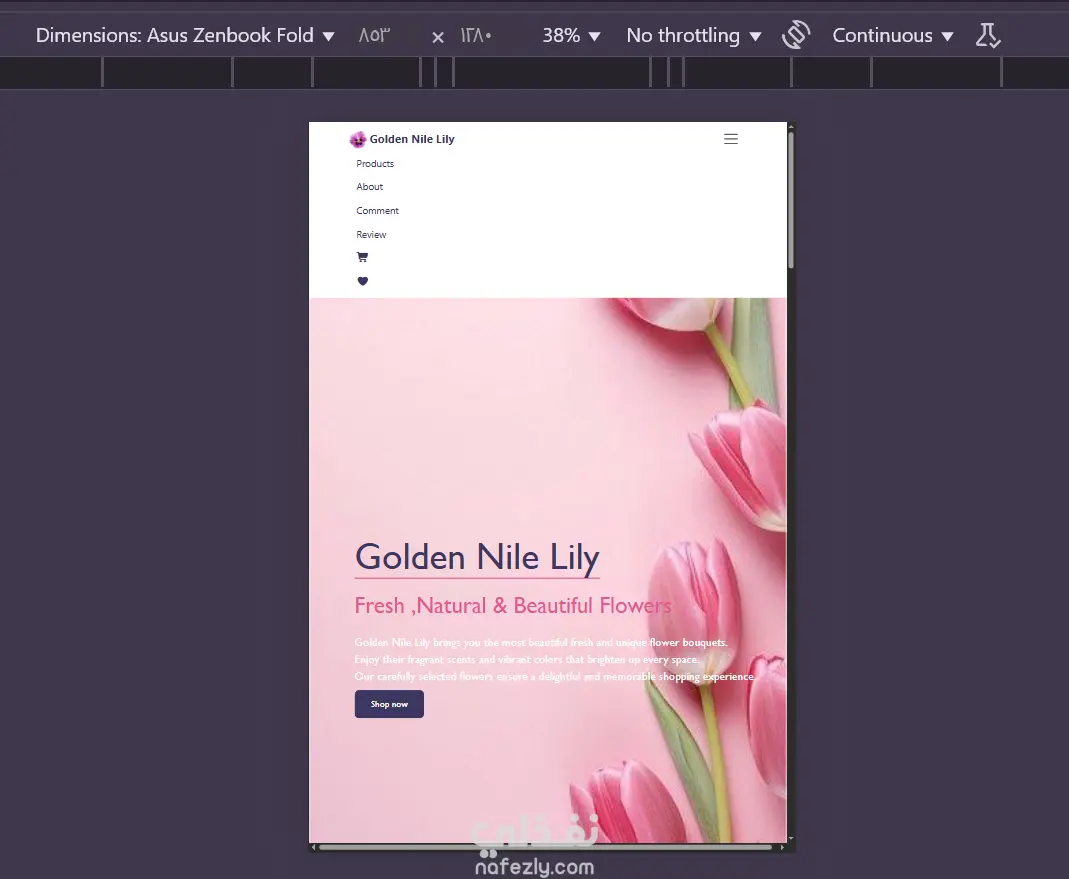Rotate the device viewport orientation
The width and height of the screenshot is (1069, 879).
[796, 35]
